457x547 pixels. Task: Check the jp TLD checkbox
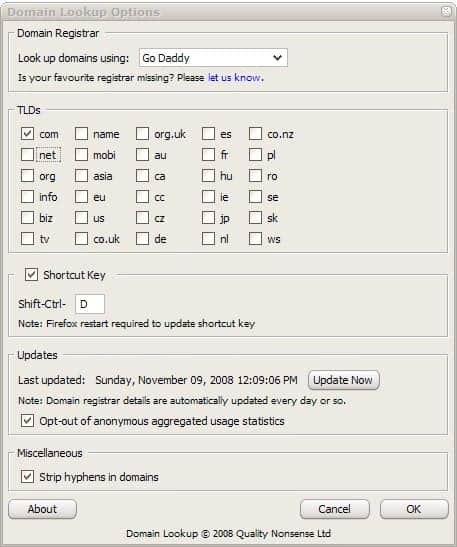pyautogui.click(x=208, y=218)
